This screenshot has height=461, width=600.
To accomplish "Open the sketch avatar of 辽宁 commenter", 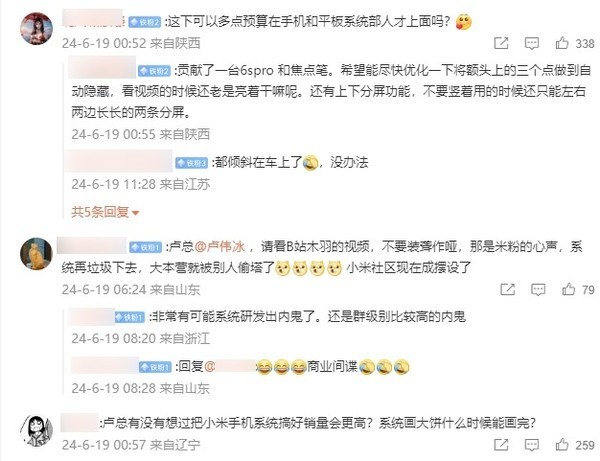I will (x=36, y=431).
